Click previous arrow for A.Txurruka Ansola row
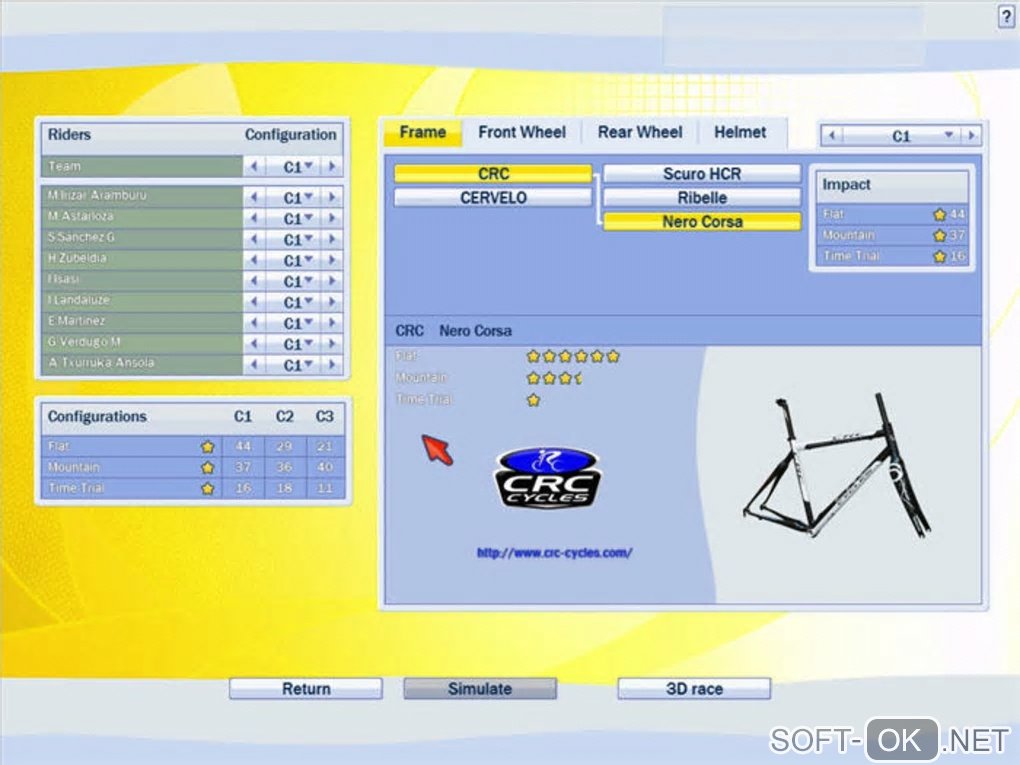 [x=254, y=364]
